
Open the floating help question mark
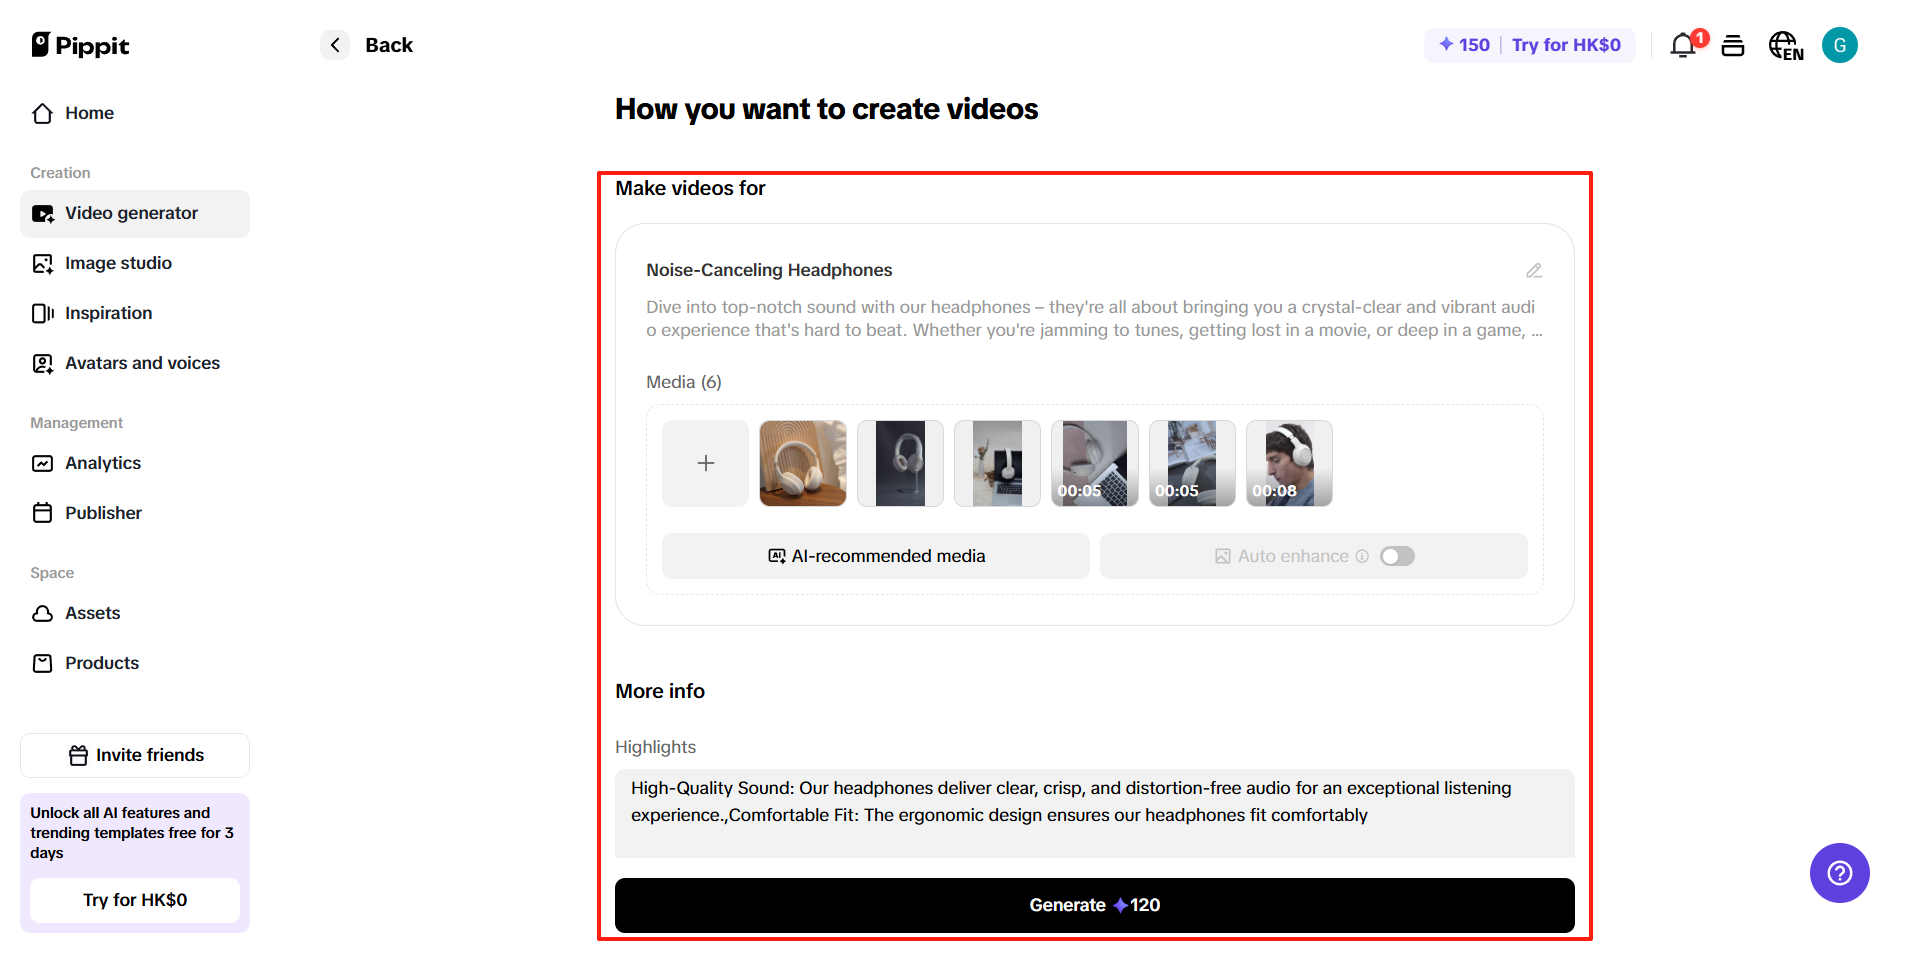[x=1839, y=873]
